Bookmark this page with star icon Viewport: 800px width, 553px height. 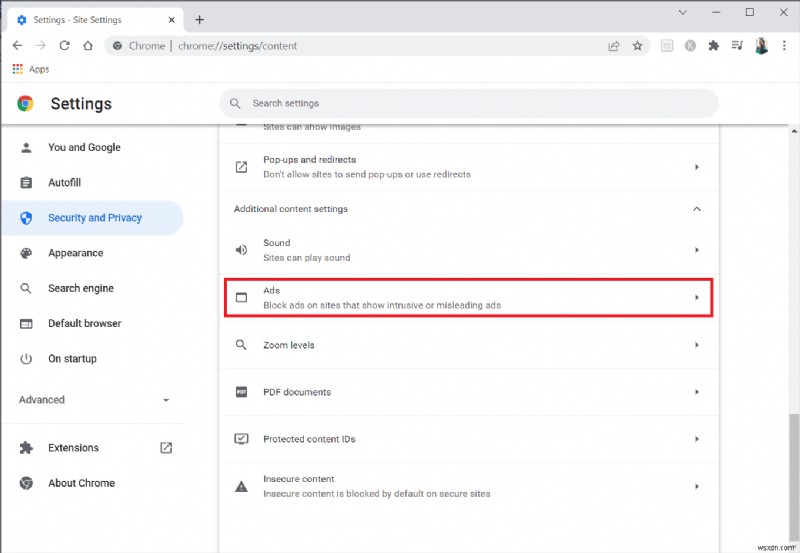coord(637,46)
